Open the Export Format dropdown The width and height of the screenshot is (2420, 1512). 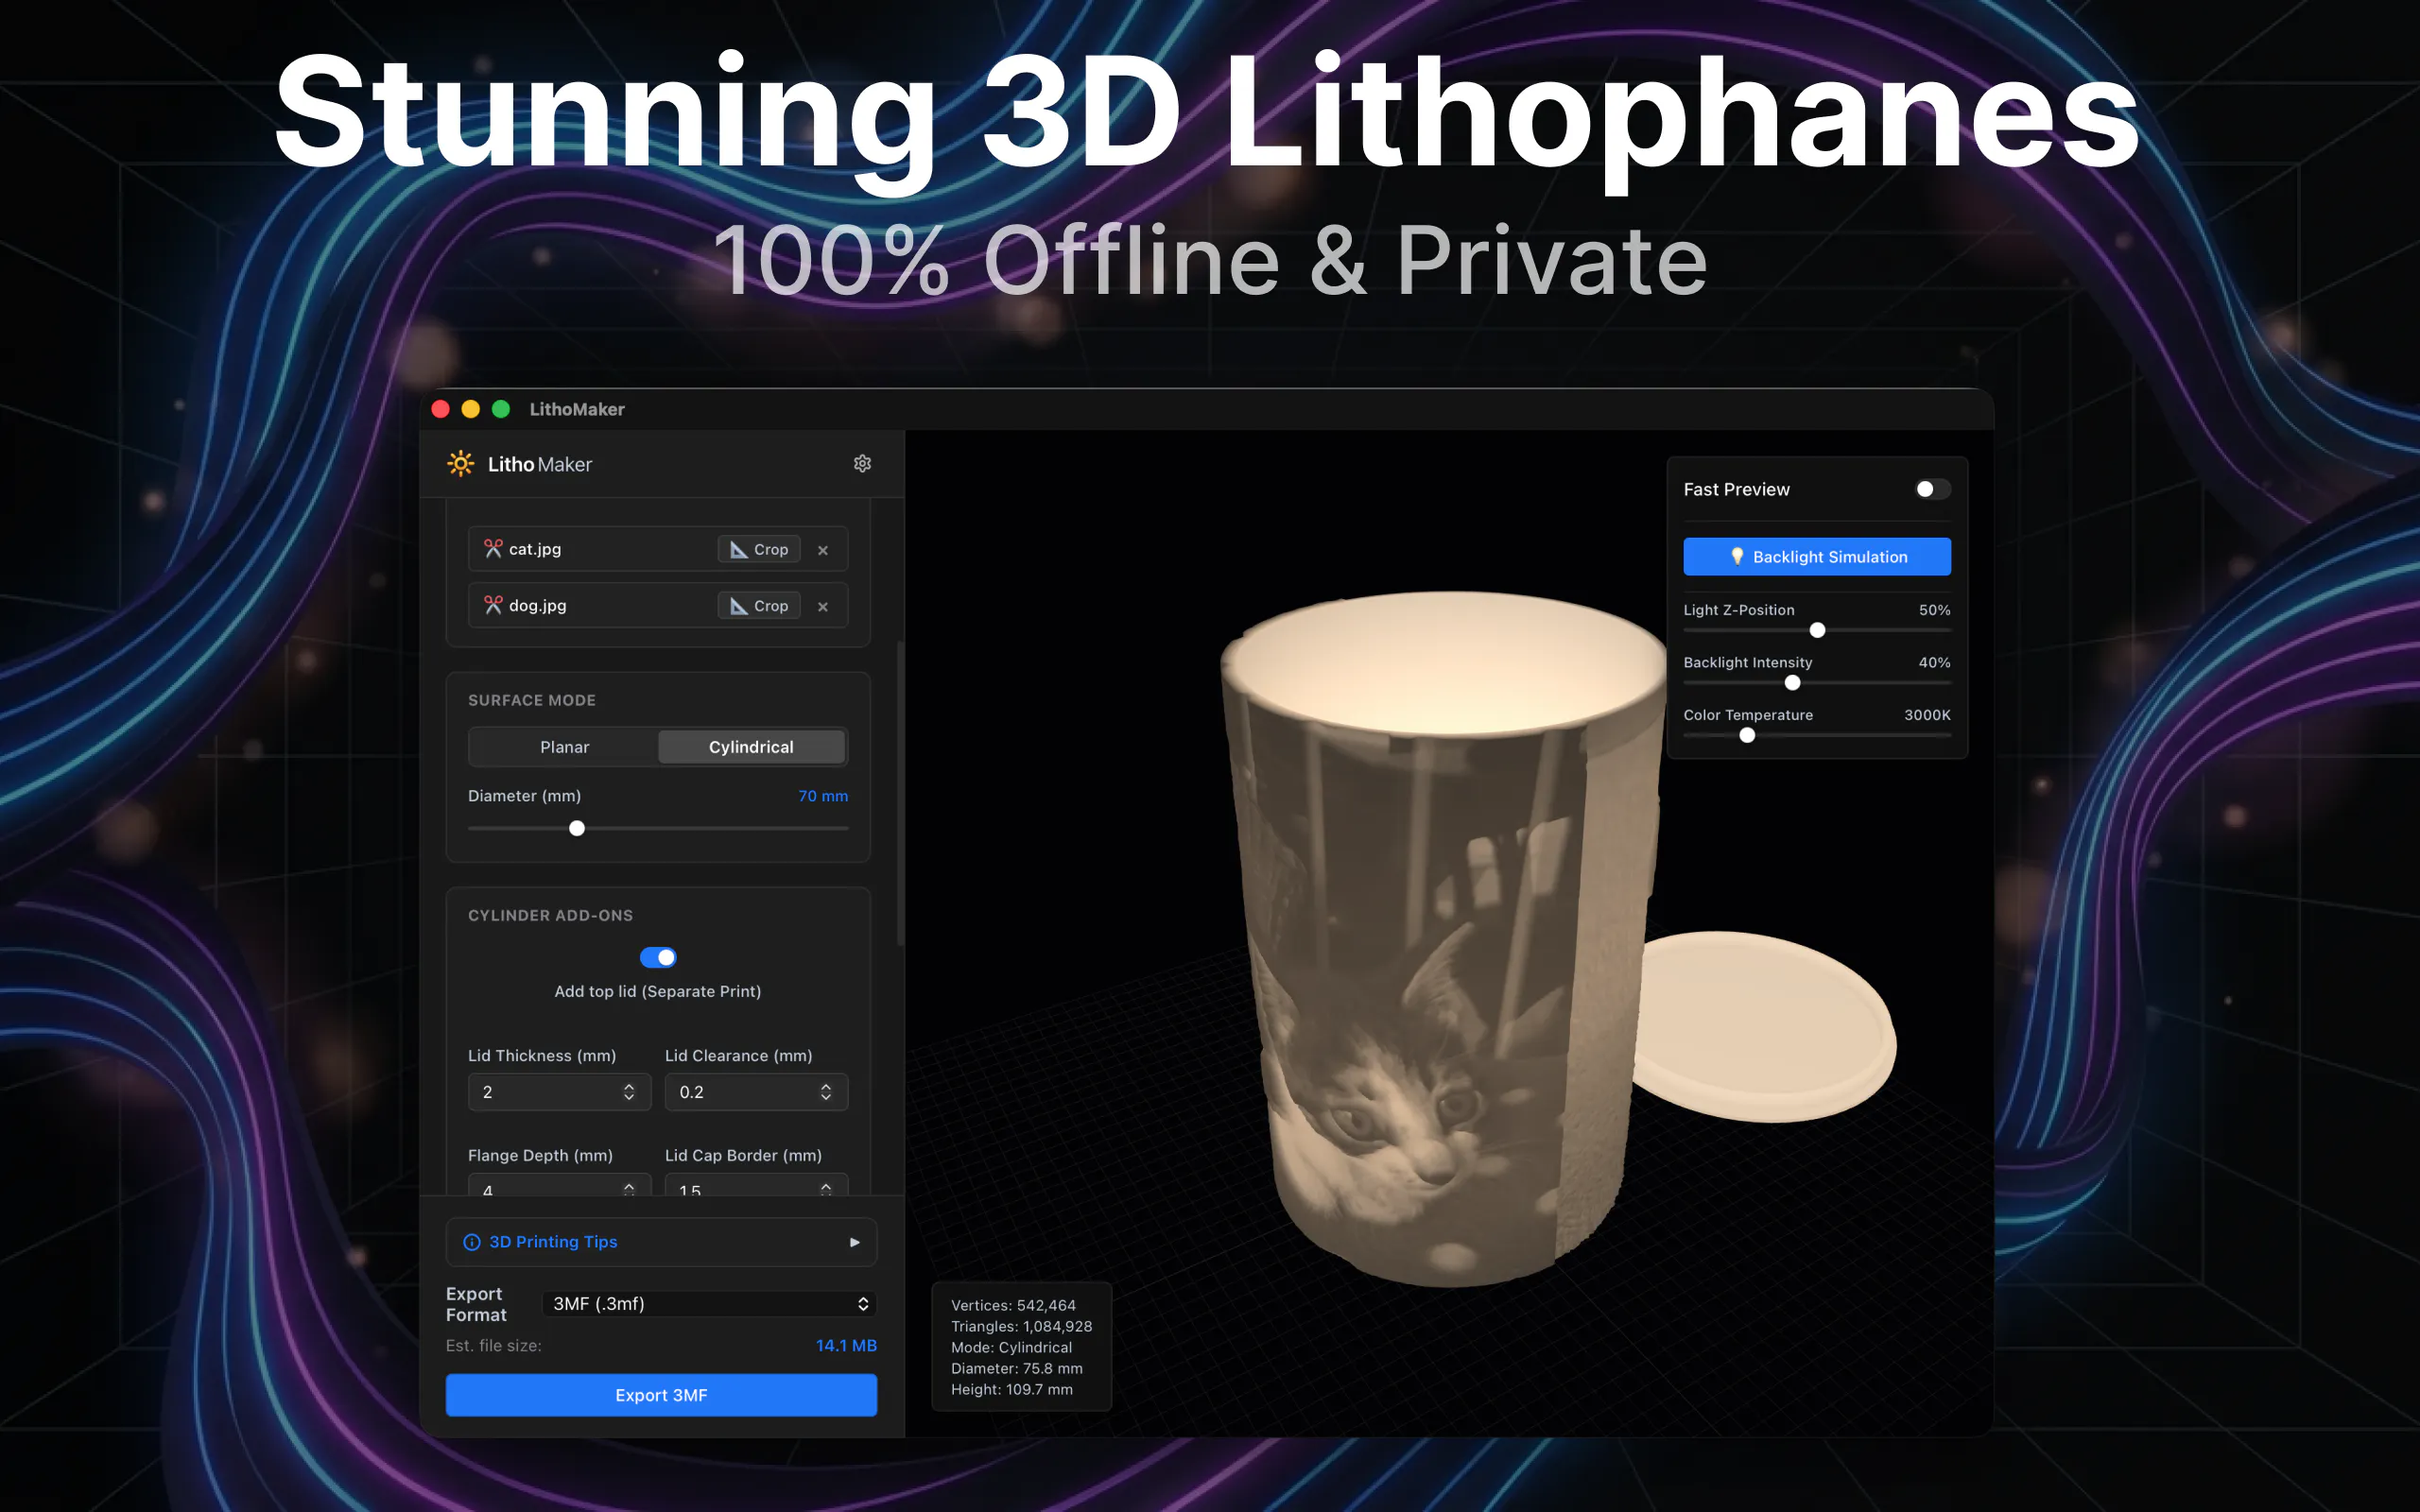(x=710, y=1303)
